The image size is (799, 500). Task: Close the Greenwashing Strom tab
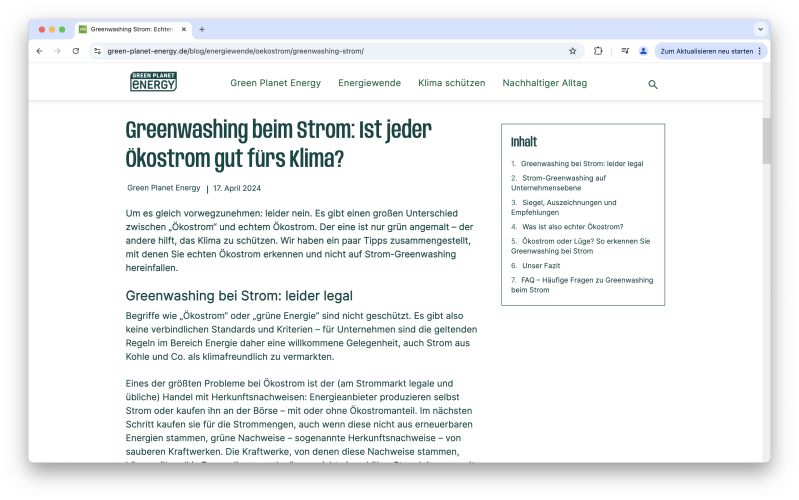pyautogui.click(x=184, y=30)
